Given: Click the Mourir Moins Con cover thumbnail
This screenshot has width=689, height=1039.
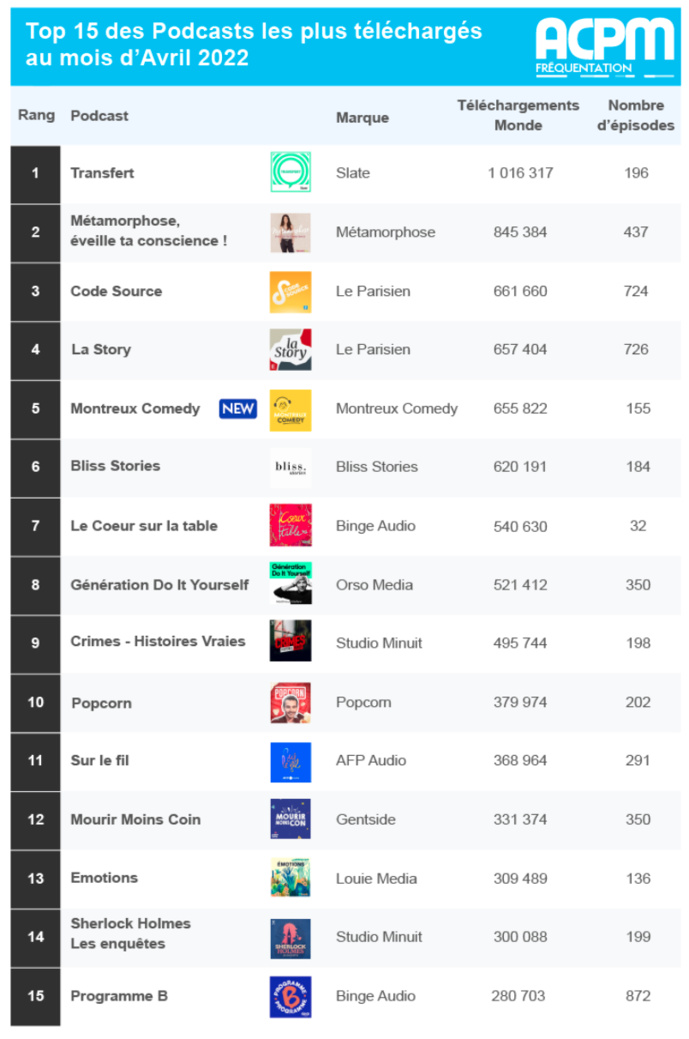Looking at the screenshot, I should pos(290,819).
